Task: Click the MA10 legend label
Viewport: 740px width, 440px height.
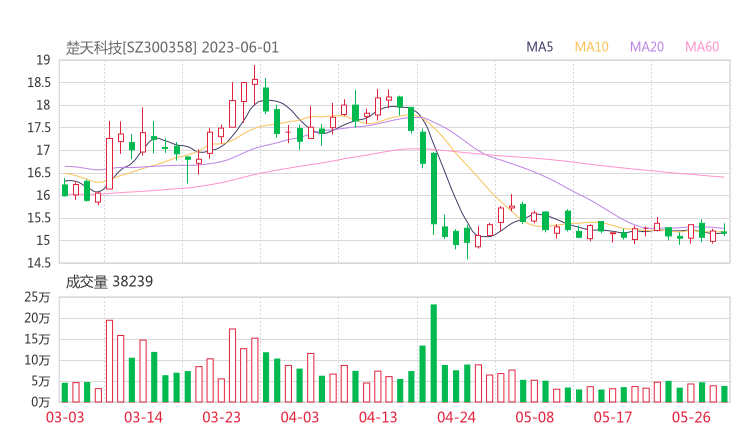Action: pos(591,47)
